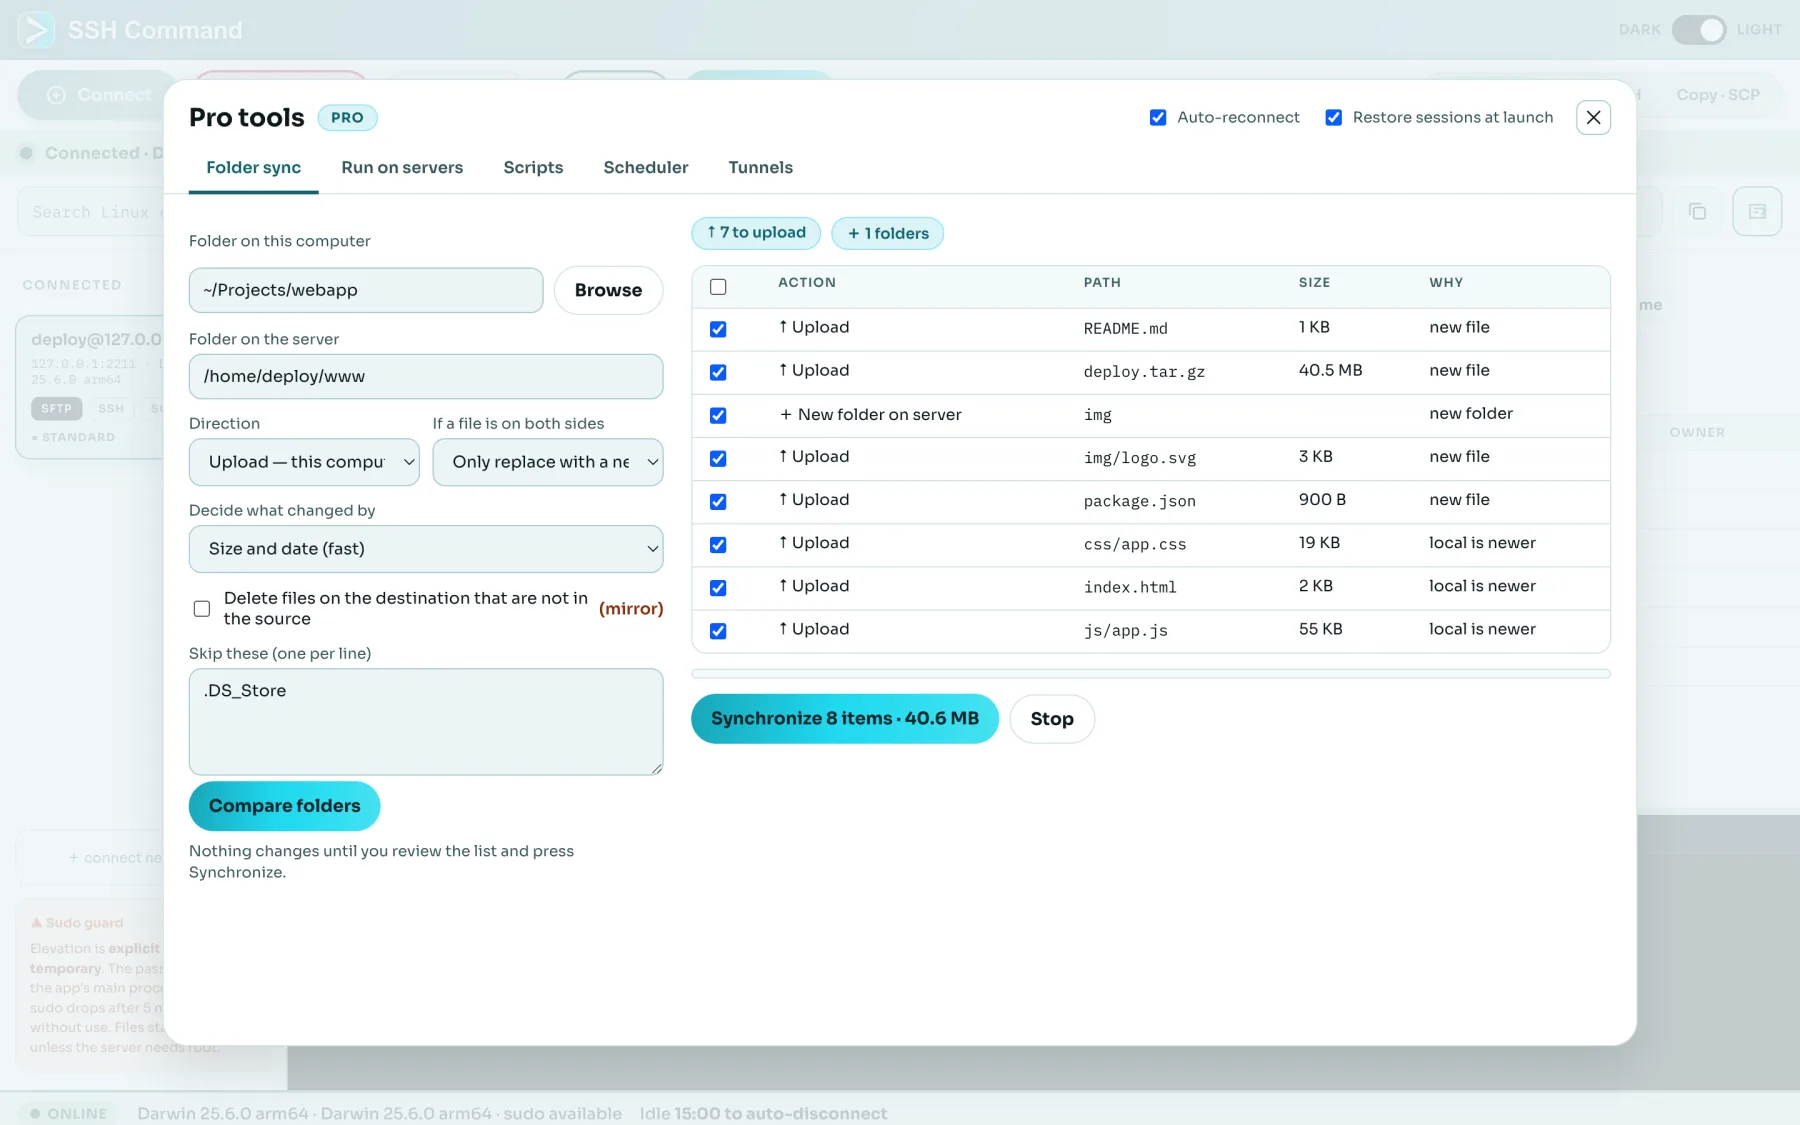
Task: Edit the 'Folder on the server' path field
Action: point(426,377)
